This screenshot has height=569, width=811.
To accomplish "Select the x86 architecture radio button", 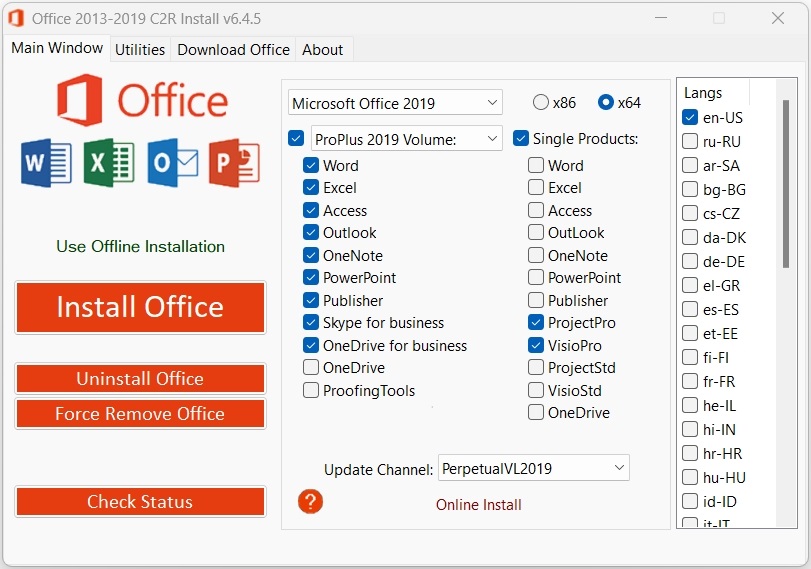I will pos(540,102).
